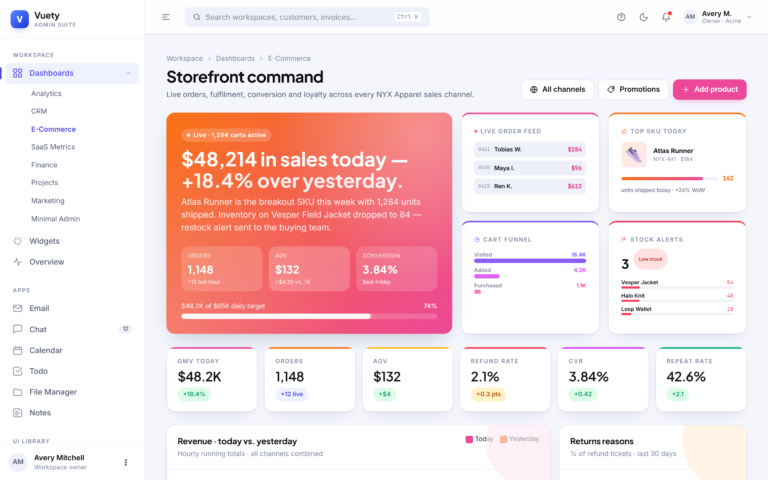Click the search magnifier icon
This screenshot has width=768, height=480.
(x=196, y=17)
